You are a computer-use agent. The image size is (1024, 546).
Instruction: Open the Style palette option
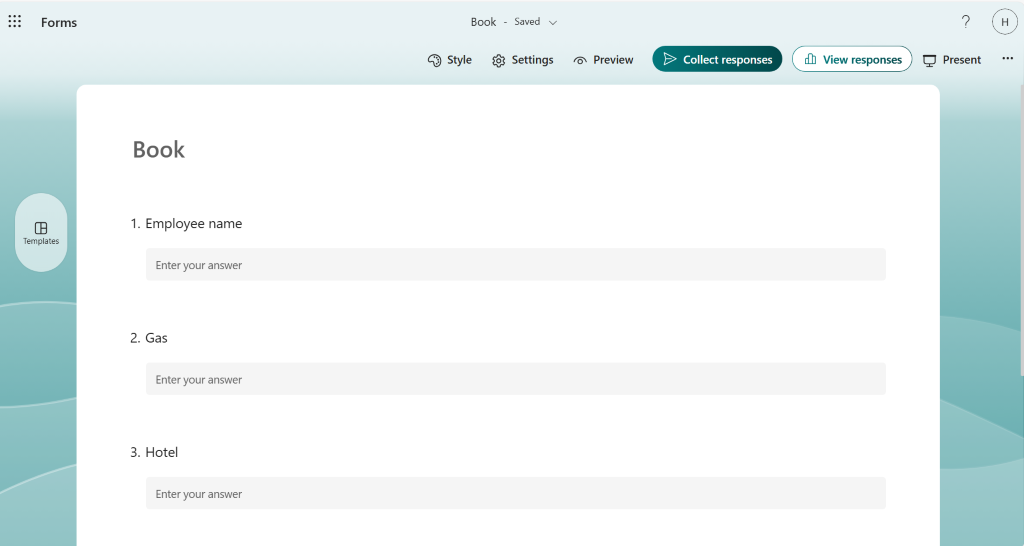click(449, 59)
